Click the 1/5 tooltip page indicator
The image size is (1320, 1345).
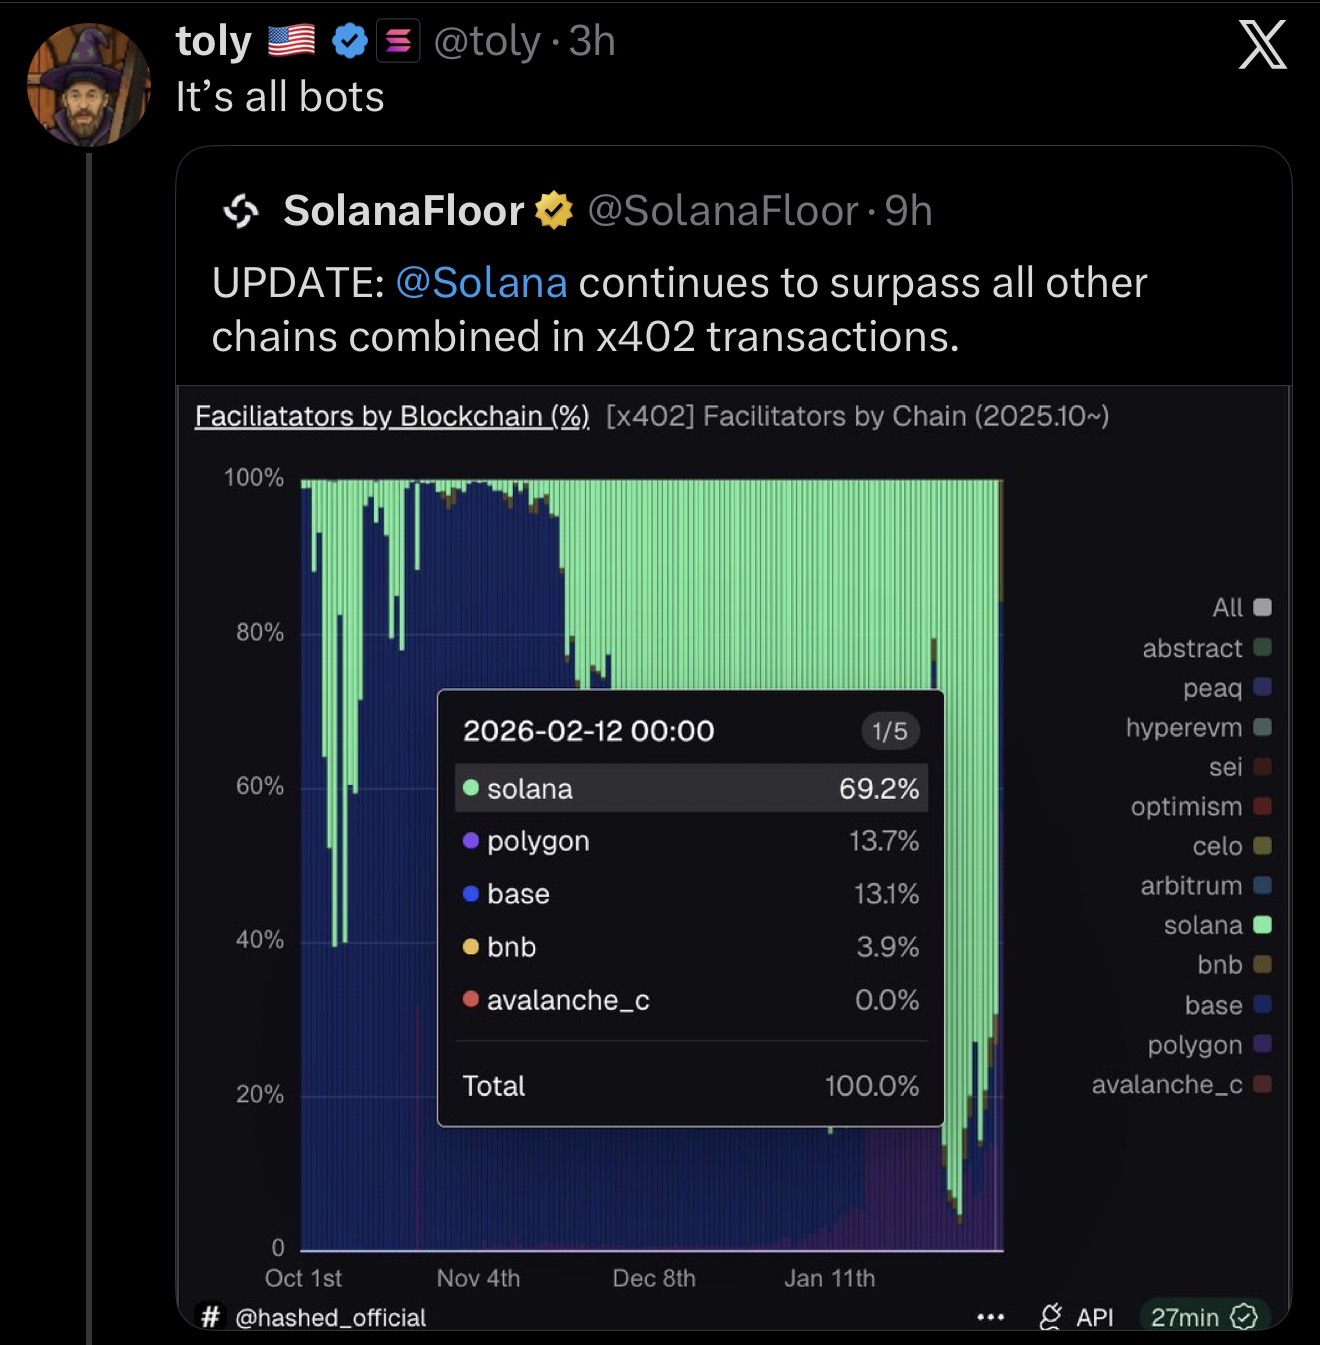click(x=889, y=731)
